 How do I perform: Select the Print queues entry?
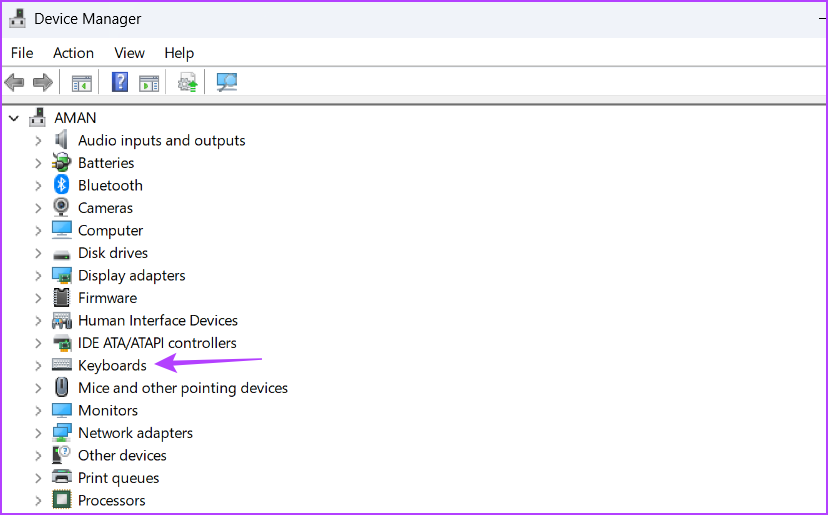click(x=118, y=478)
